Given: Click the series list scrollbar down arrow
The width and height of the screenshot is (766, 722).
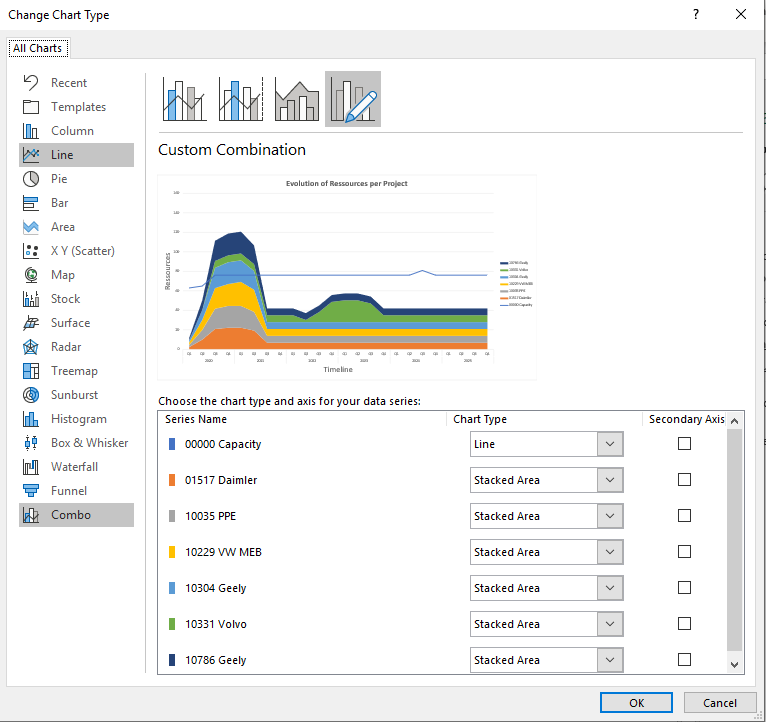Looking at the screenshot, I should click(734, 665).
